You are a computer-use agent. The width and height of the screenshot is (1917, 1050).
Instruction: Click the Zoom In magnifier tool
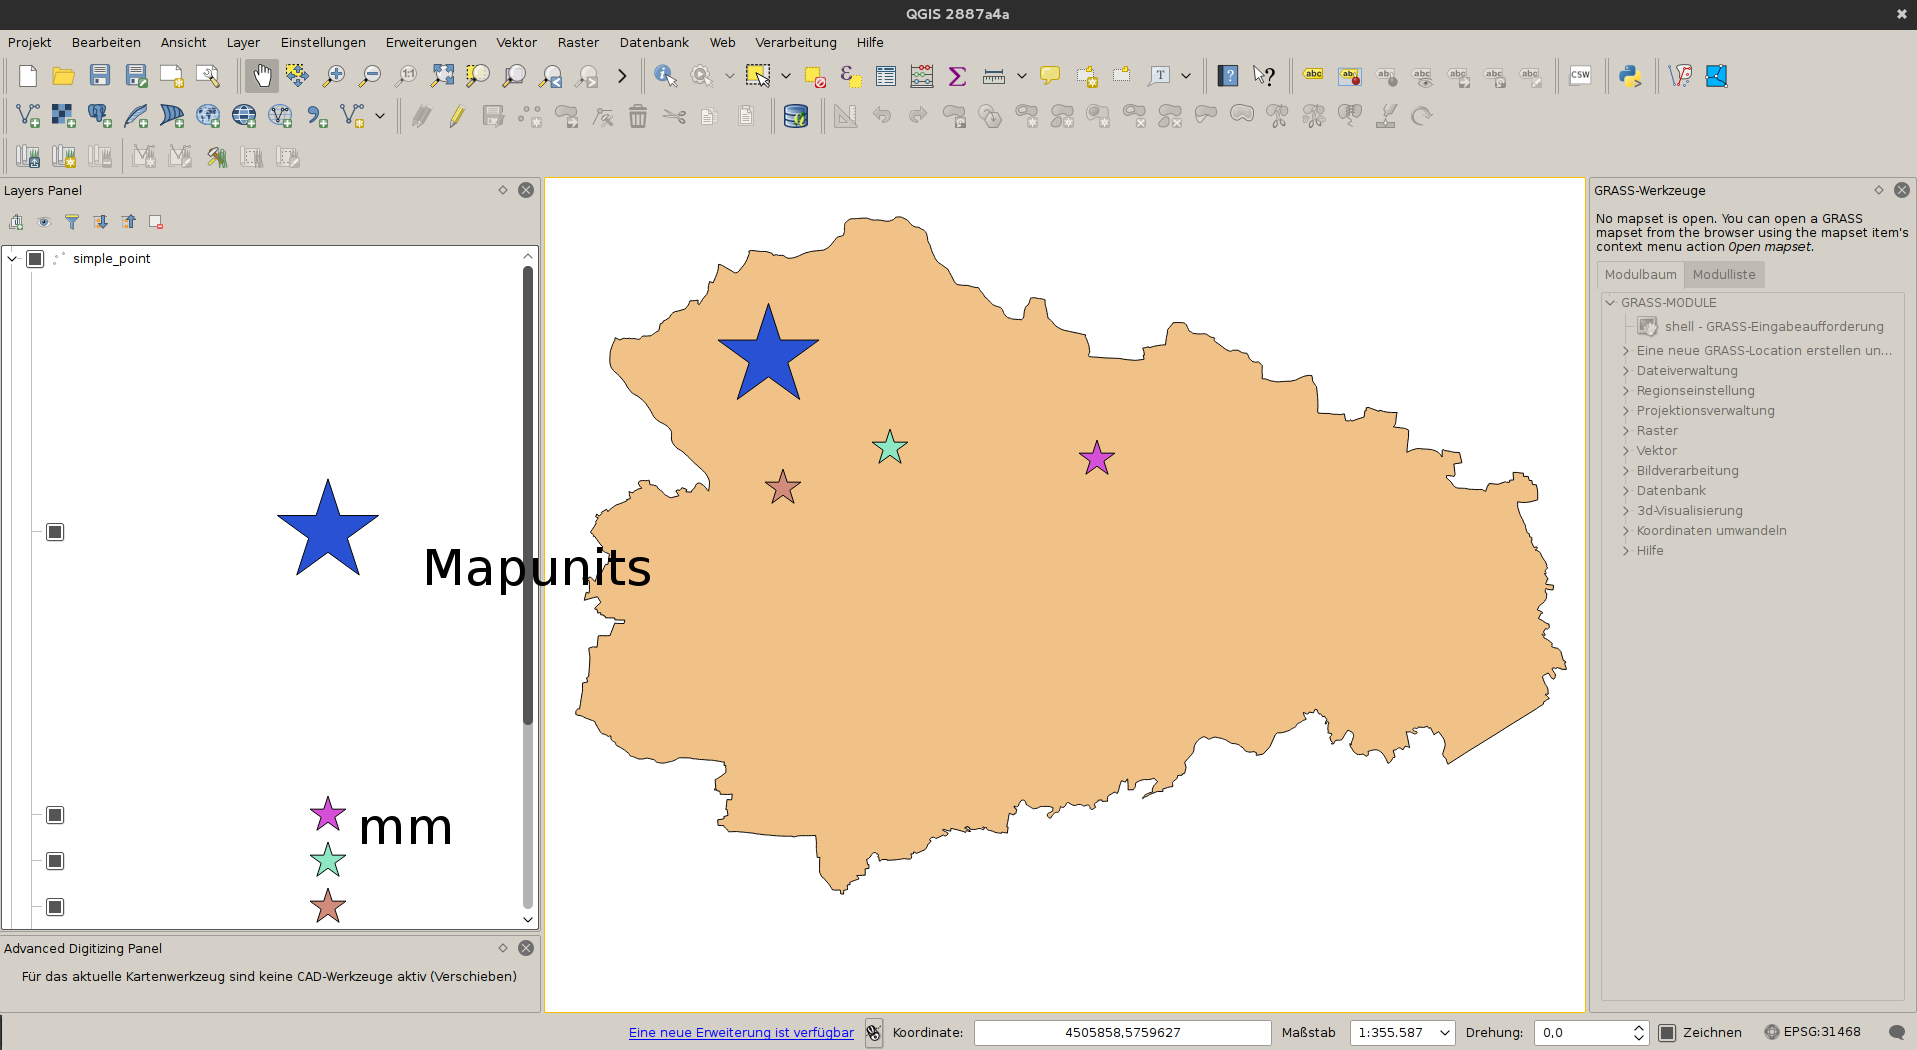334,76
